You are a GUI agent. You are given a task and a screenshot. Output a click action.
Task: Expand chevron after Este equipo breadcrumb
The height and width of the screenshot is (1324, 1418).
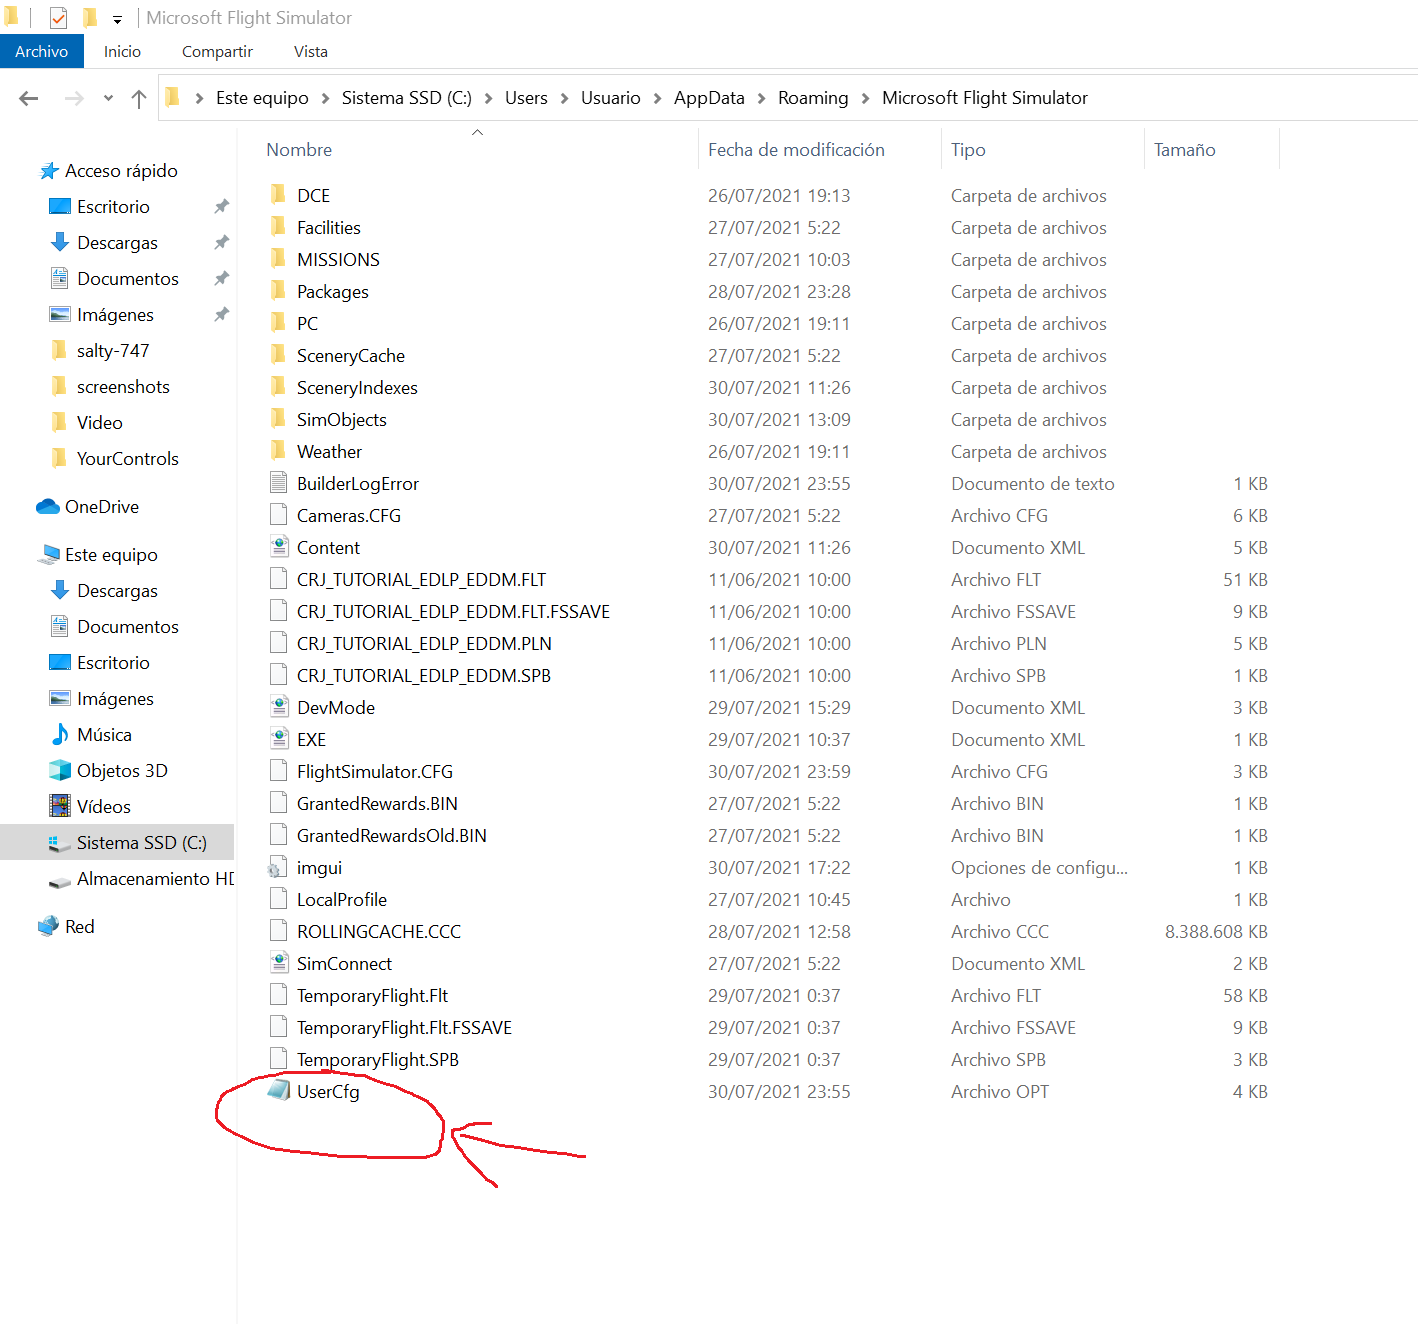pyautogui.click(x=326, y=98)
